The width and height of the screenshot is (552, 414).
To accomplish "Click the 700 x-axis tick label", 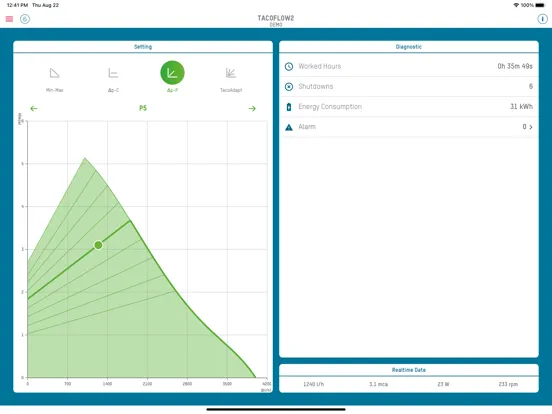I will tap(68, 384).
